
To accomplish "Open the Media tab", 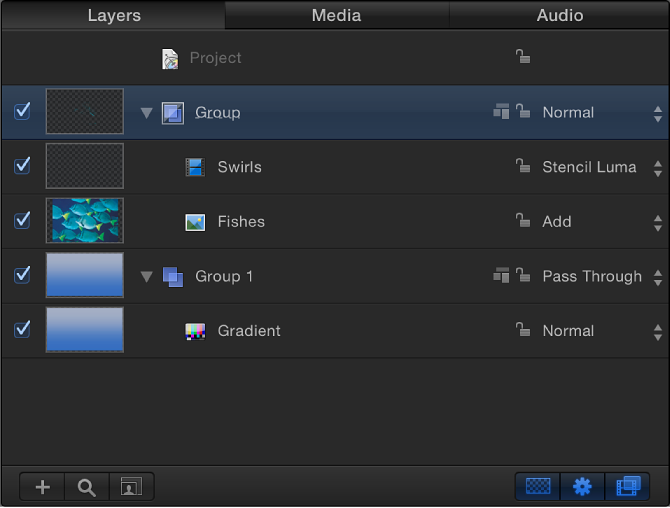I will [337, 15].
